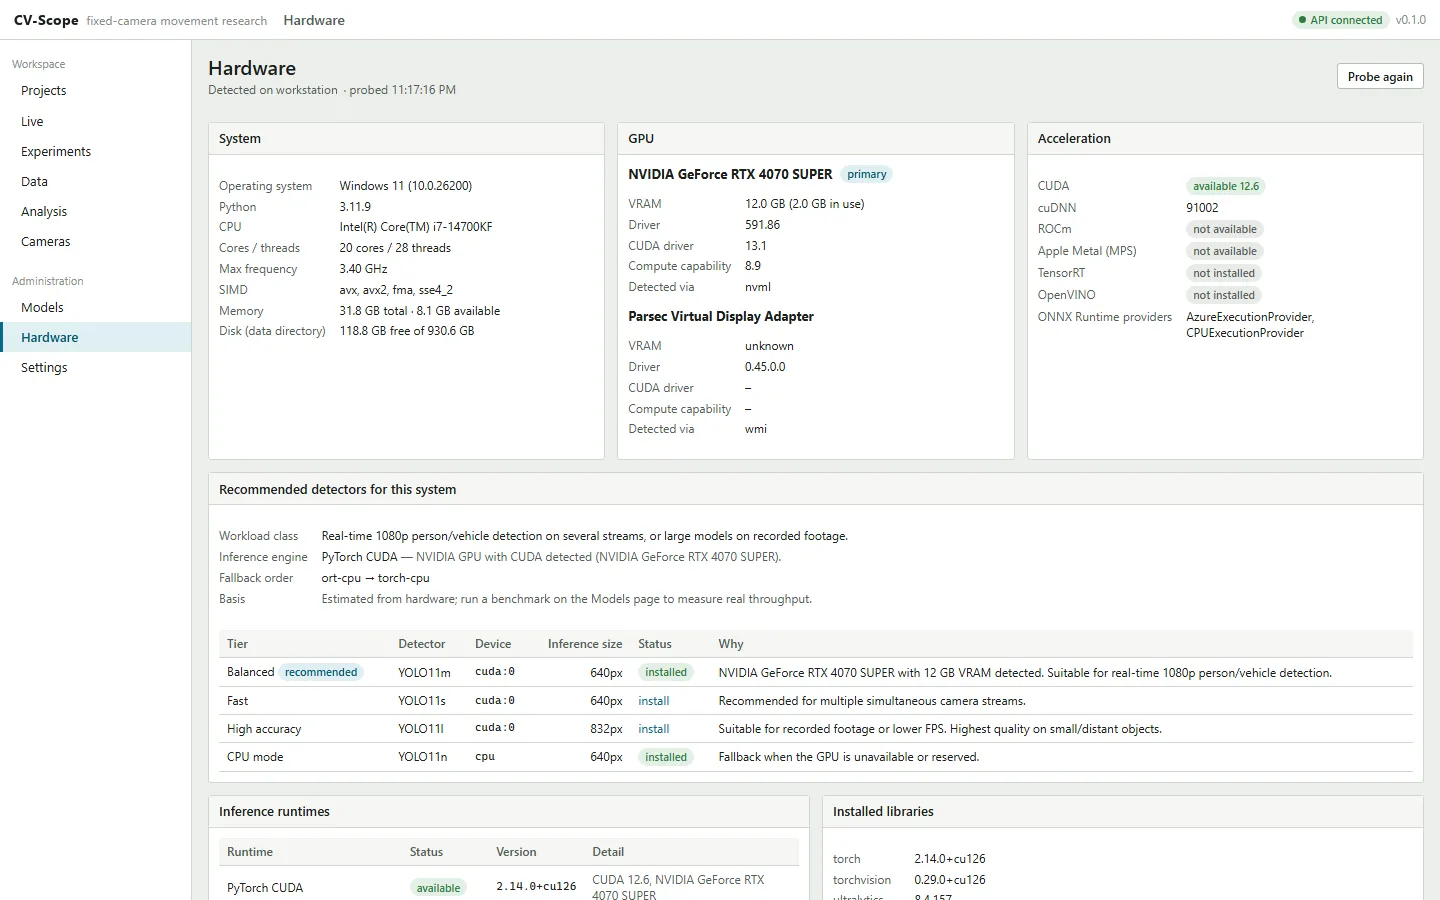
Task: Click installed badge for YOLO11n CPU mode
Action: tap(666, 757)
